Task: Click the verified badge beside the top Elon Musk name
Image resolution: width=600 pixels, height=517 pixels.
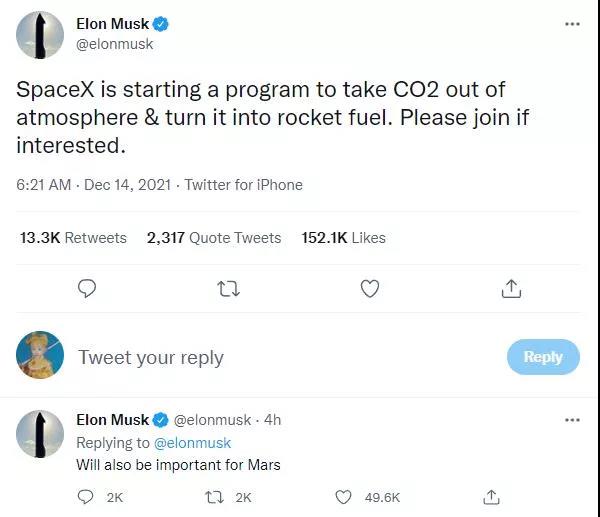Action: pos(161,24)
